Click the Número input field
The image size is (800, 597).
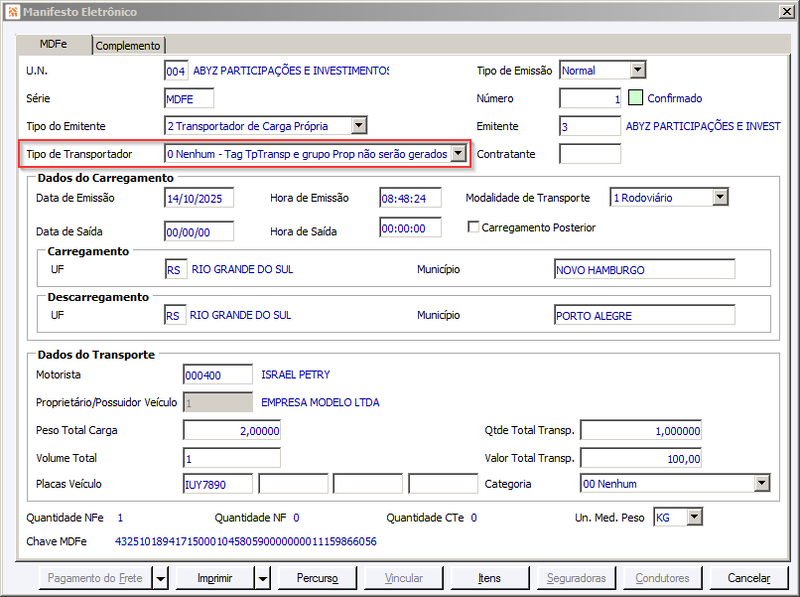coord(590,98)
